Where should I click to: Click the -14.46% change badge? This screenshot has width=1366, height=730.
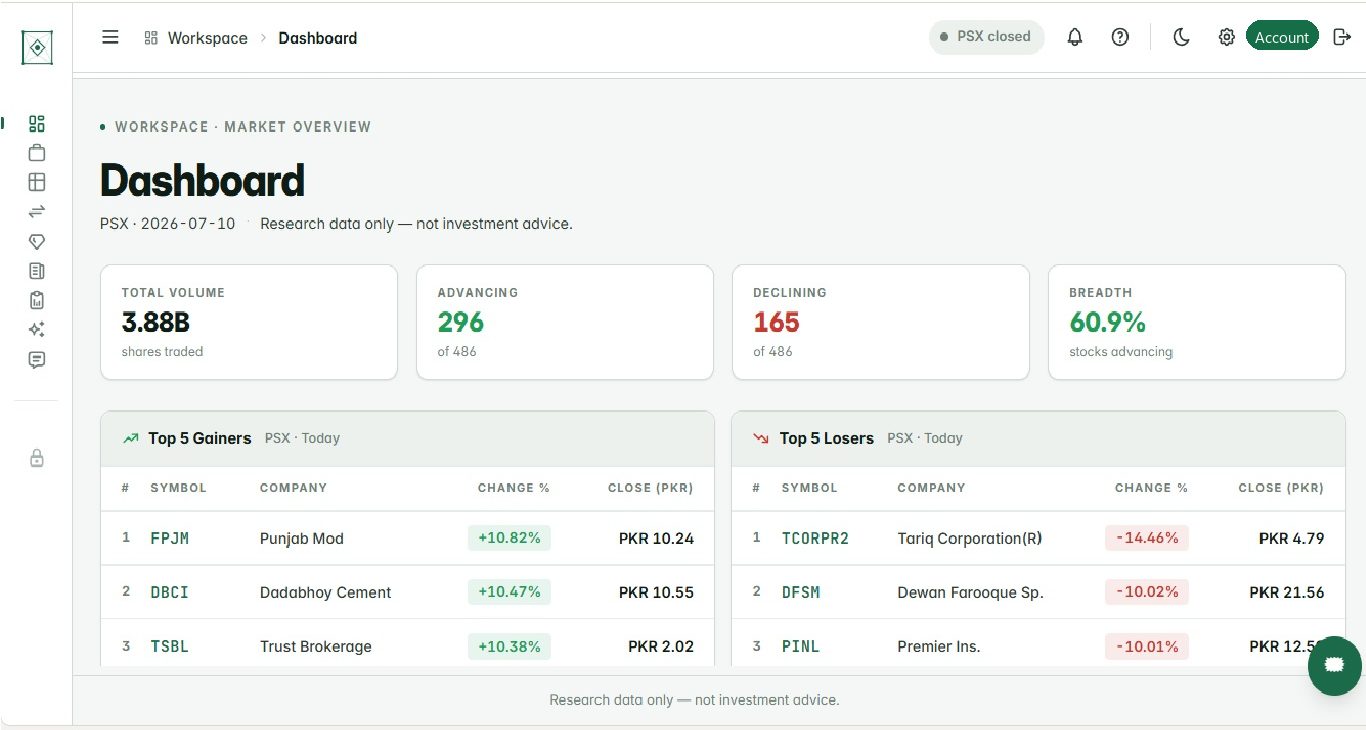pyautogui.click(x=1146, y=538)
